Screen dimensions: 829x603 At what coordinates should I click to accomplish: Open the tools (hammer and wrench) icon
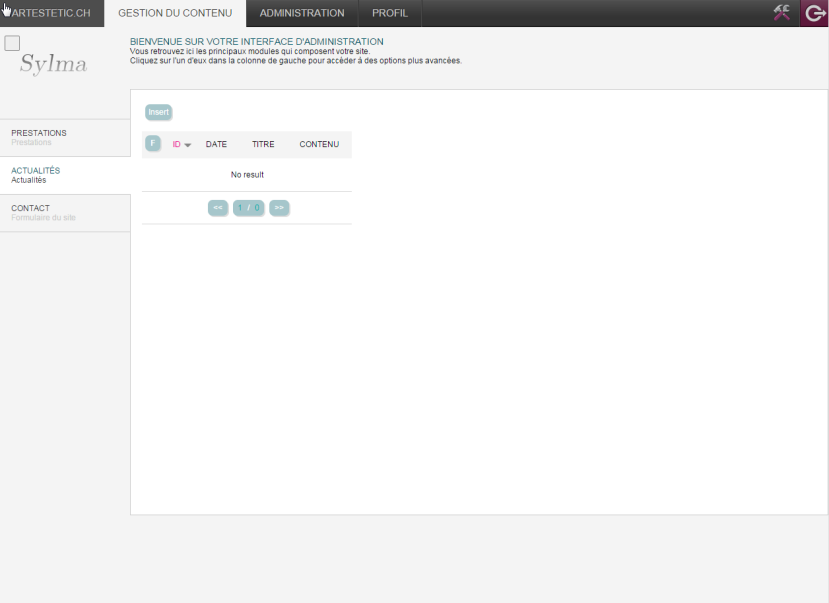tap(781, 12)
